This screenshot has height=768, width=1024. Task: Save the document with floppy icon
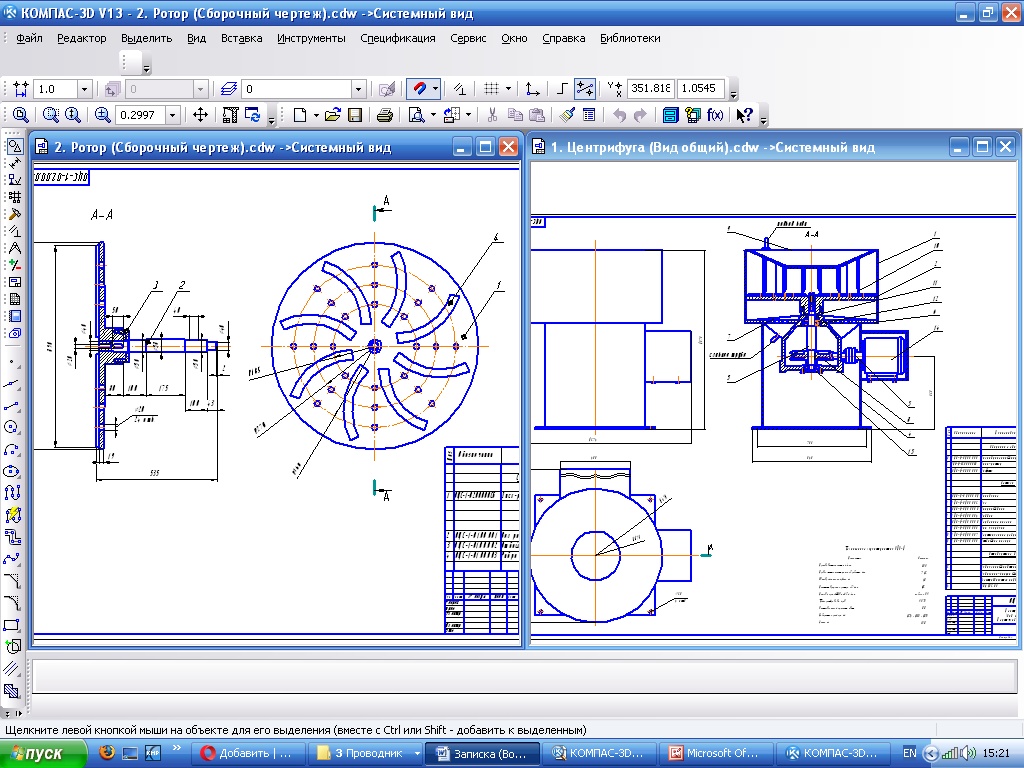tap(355, 115)
